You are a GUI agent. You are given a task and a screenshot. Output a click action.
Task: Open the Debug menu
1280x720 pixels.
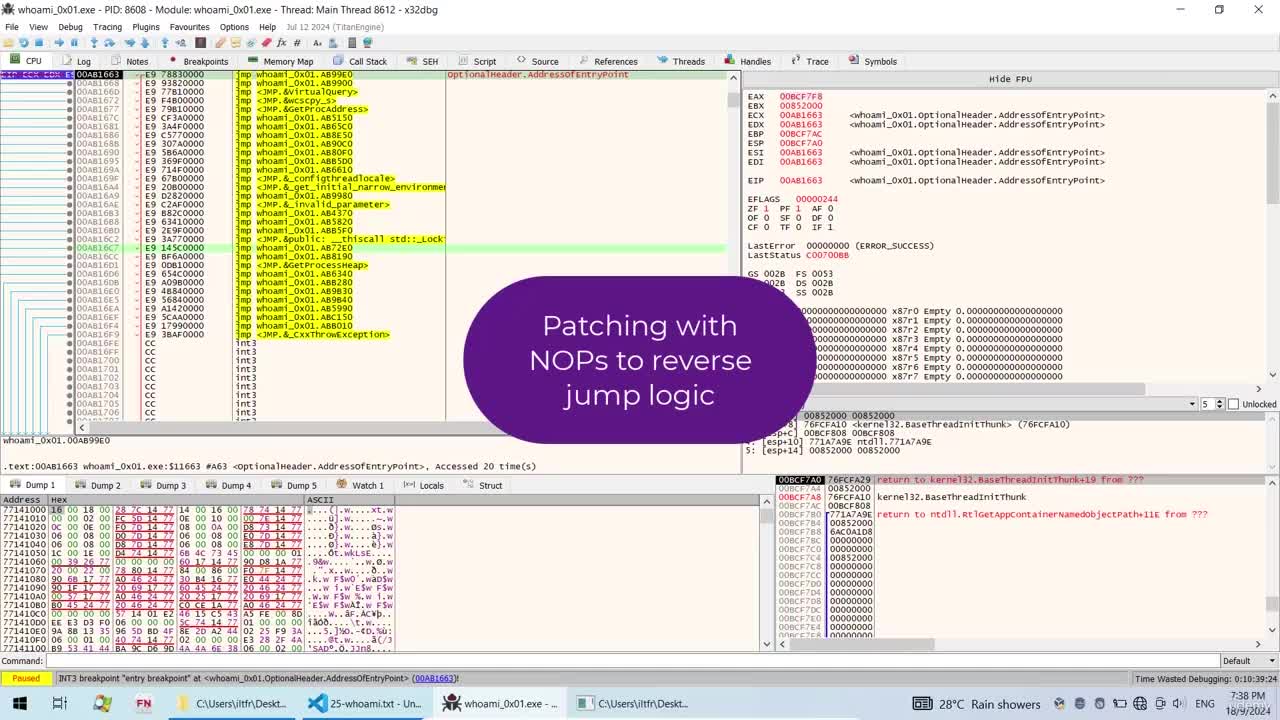pyautogui.click(x=70, y=27)
